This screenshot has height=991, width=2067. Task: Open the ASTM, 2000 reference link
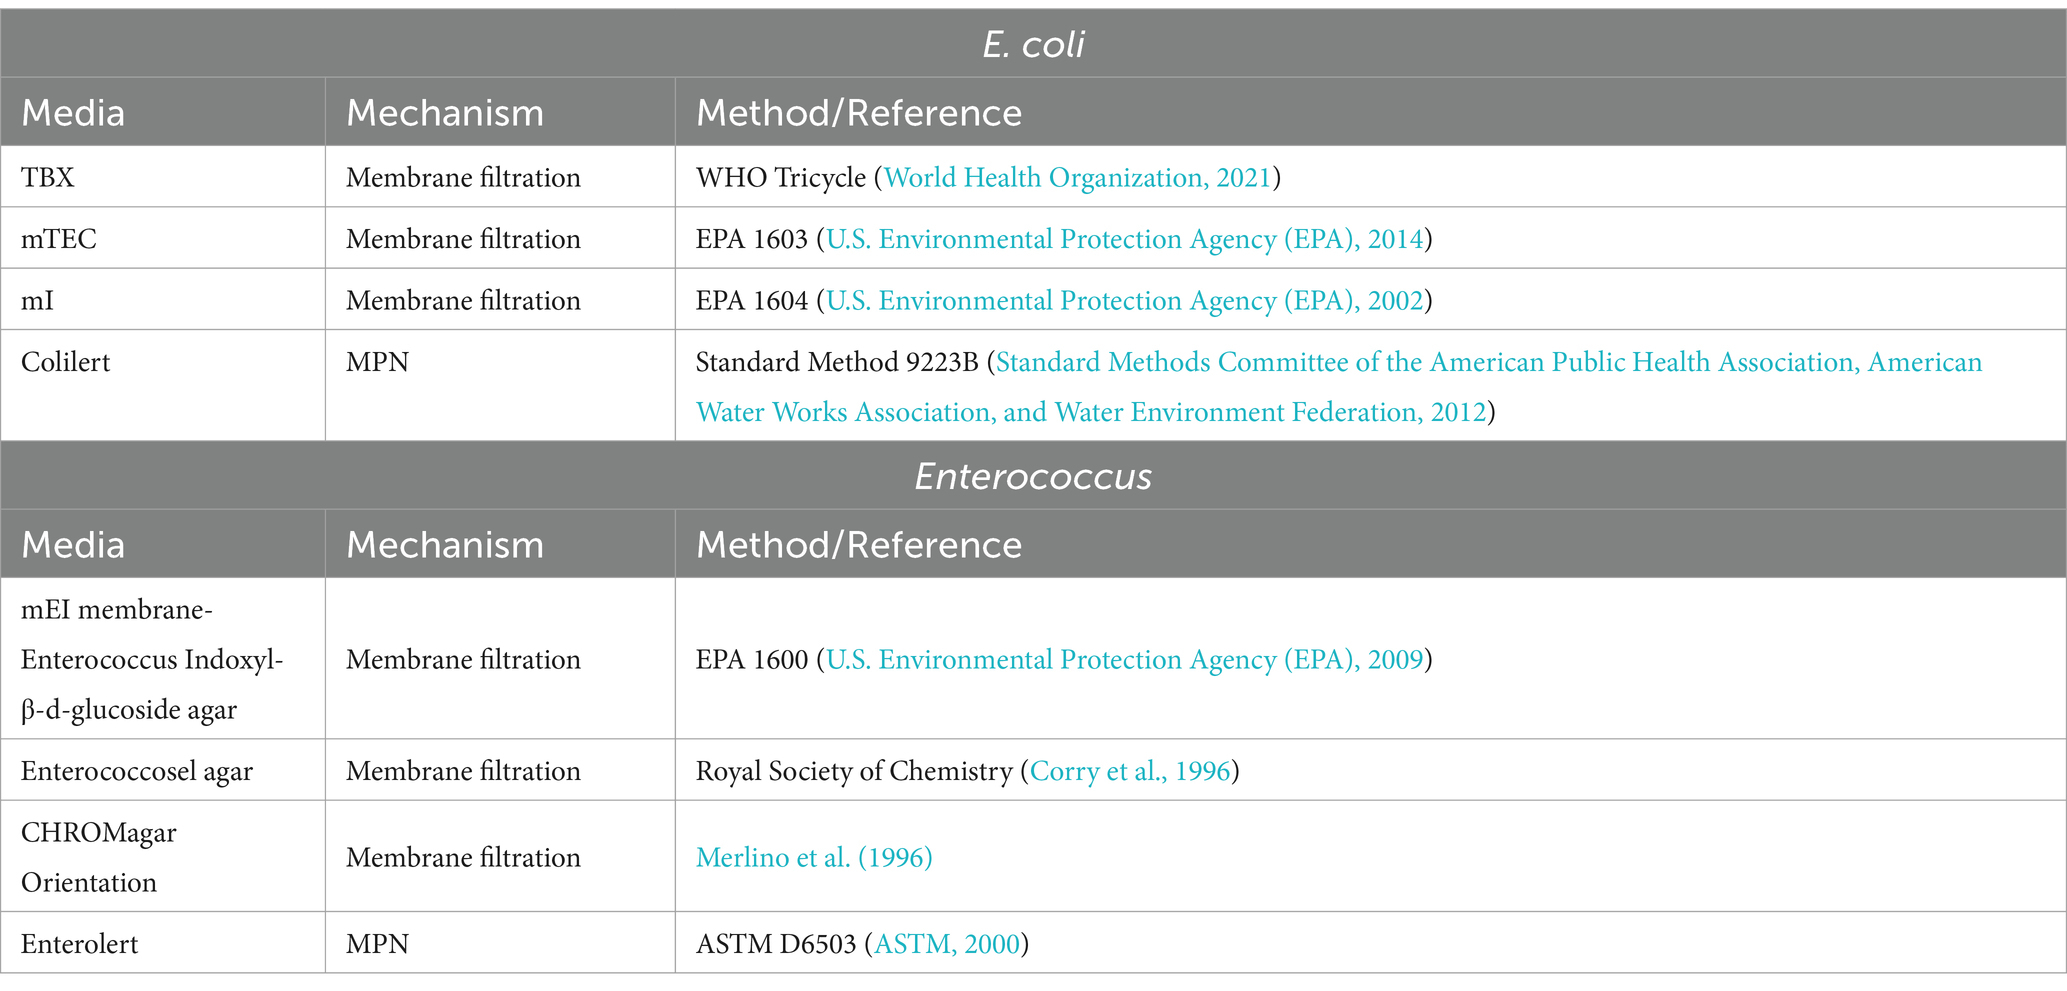[947, 944]
